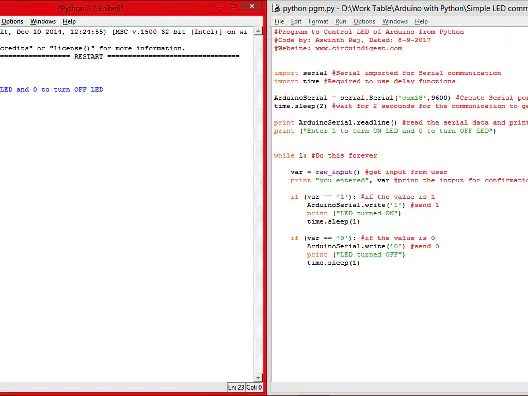Screen dimensions: 528x396
Task: Click the Col 0 status indicator
Action: point(254,387)
